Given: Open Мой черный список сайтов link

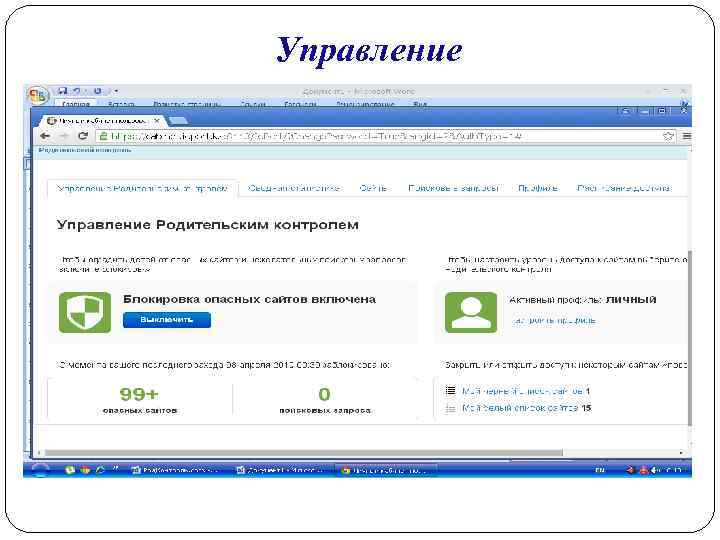Looking at the screenshot, I should (x=522, y=391).
